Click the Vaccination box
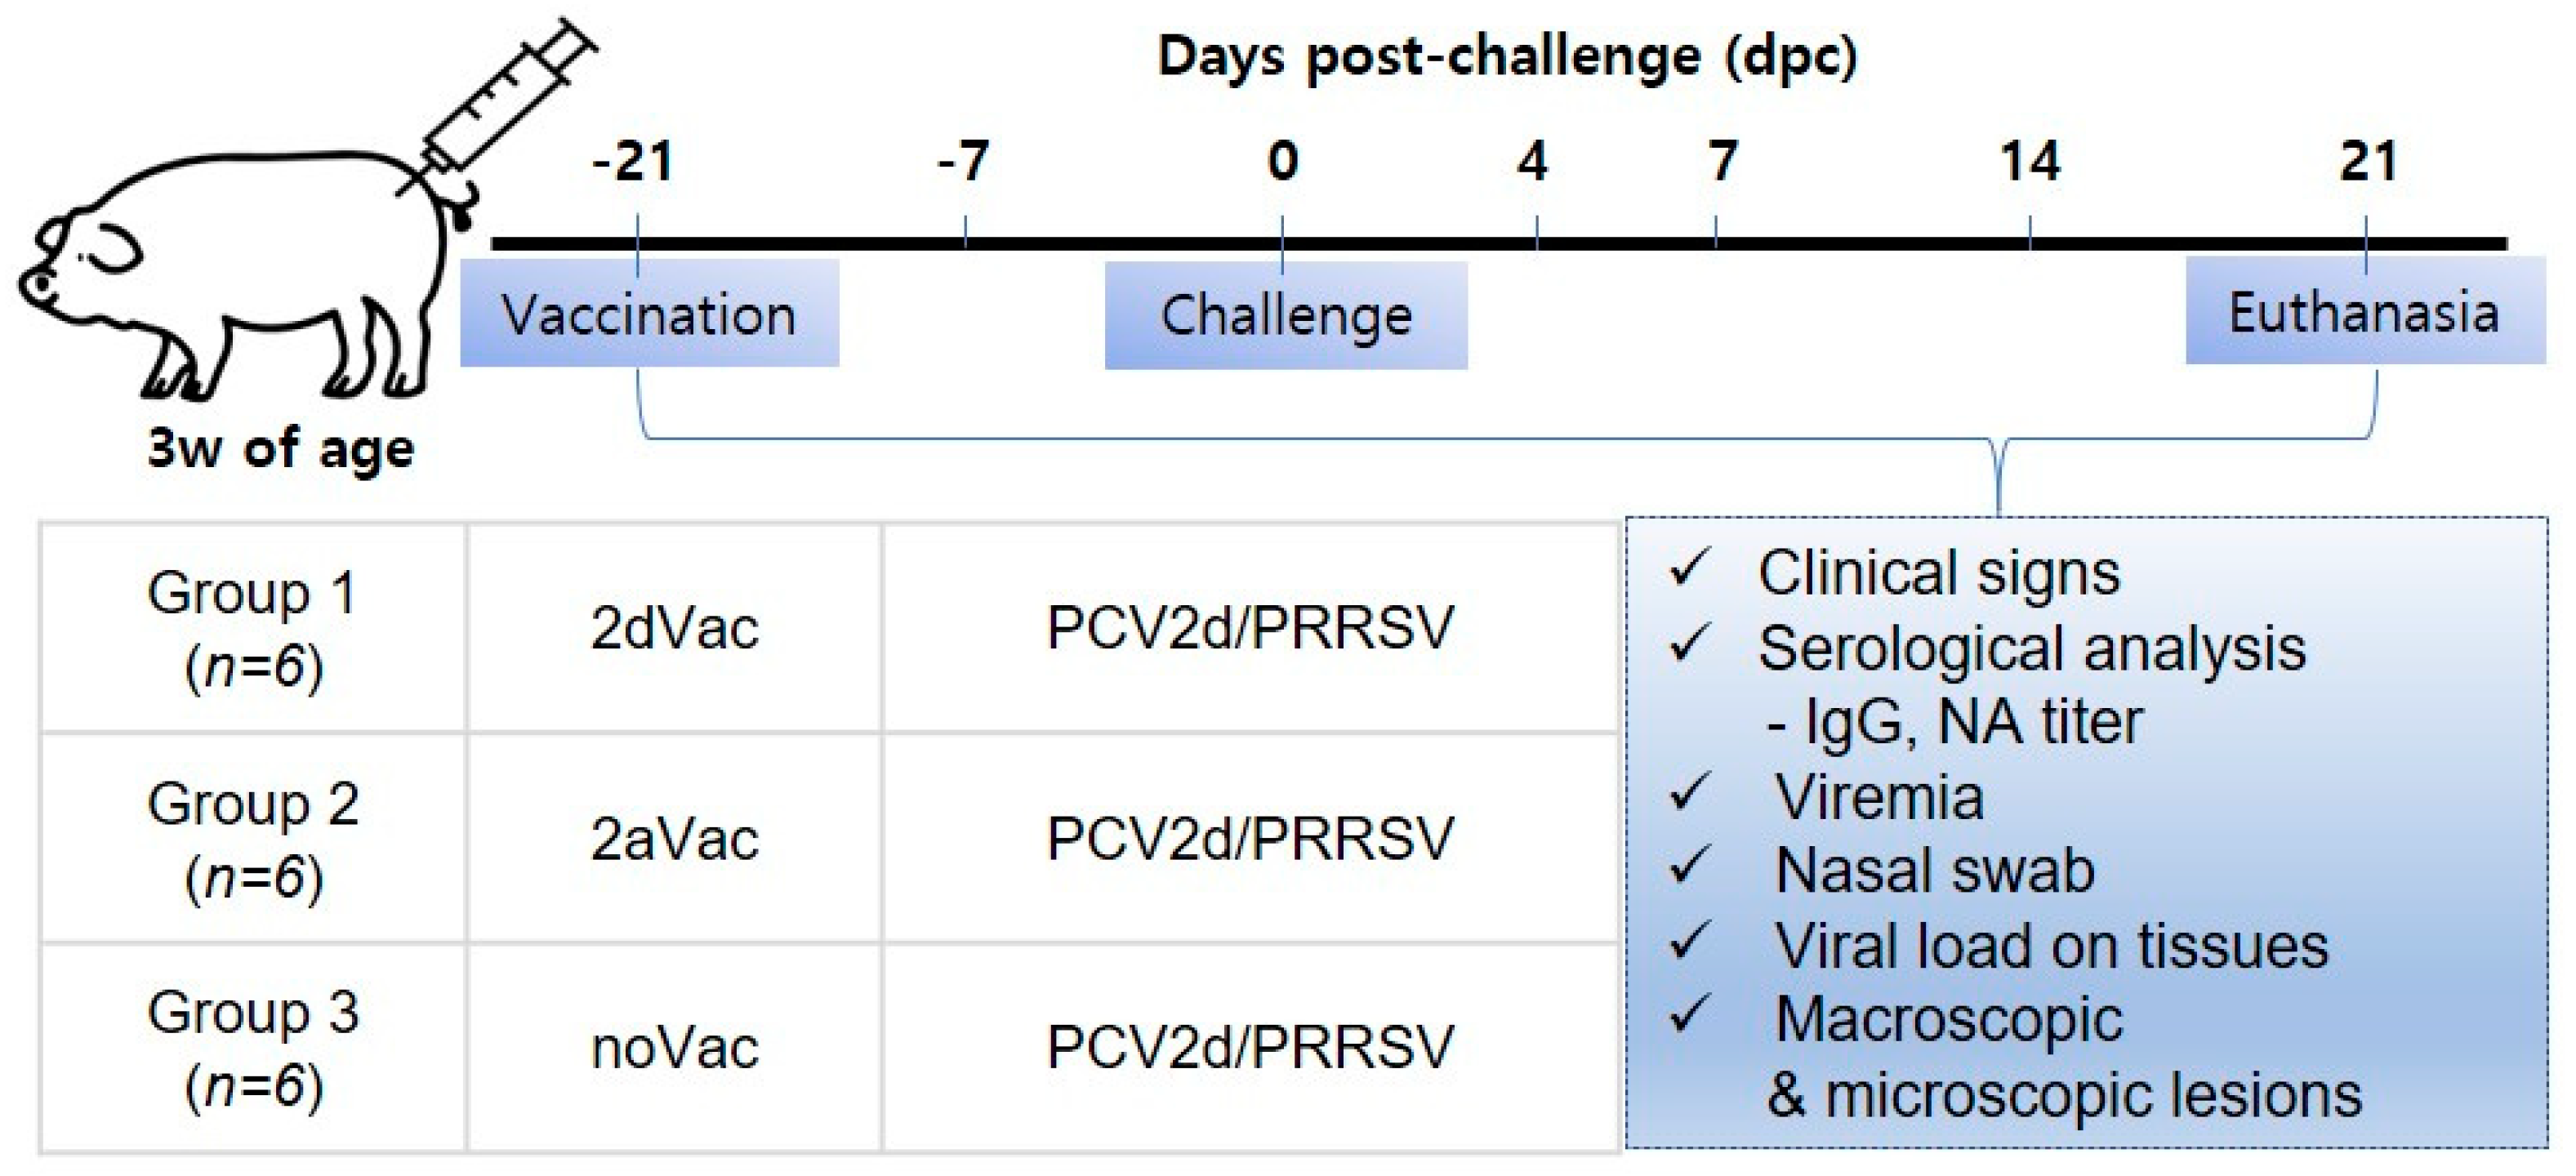 coord(649,314)
